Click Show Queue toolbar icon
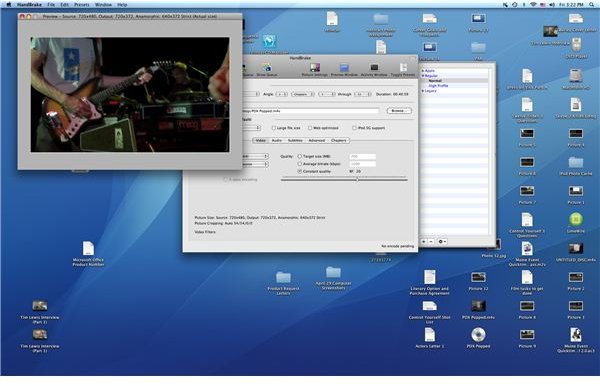The width and height of the screenshot is (600, 386). [x=267, y=70]
